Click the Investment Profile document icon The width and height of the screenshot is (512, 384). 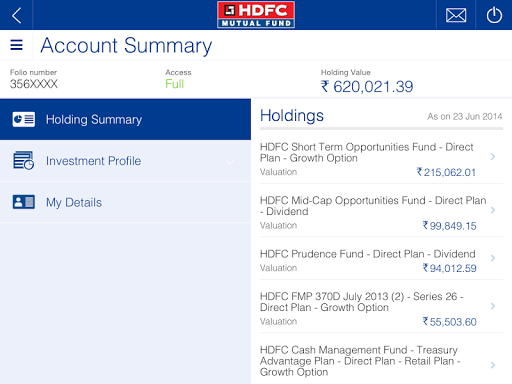coord(23,160)
